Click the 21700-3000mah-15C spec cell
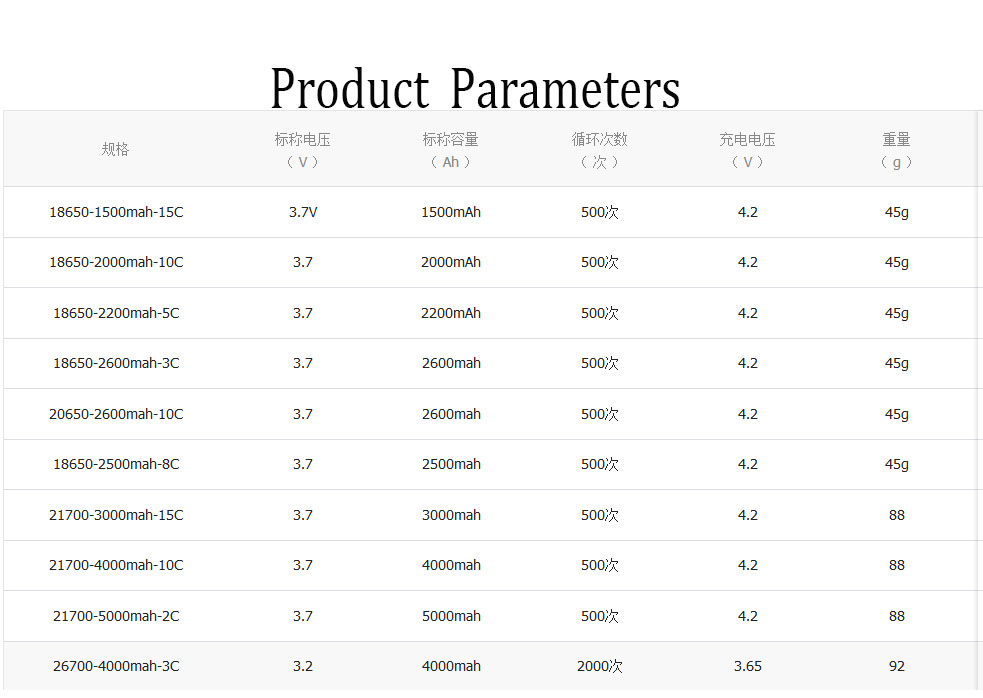 click(x=116, y=515)
